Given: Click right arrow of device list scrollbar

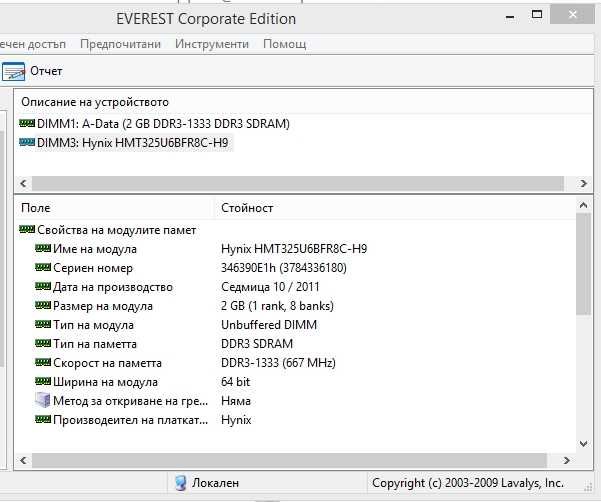Looking at the screenshot, I should 583,184.
